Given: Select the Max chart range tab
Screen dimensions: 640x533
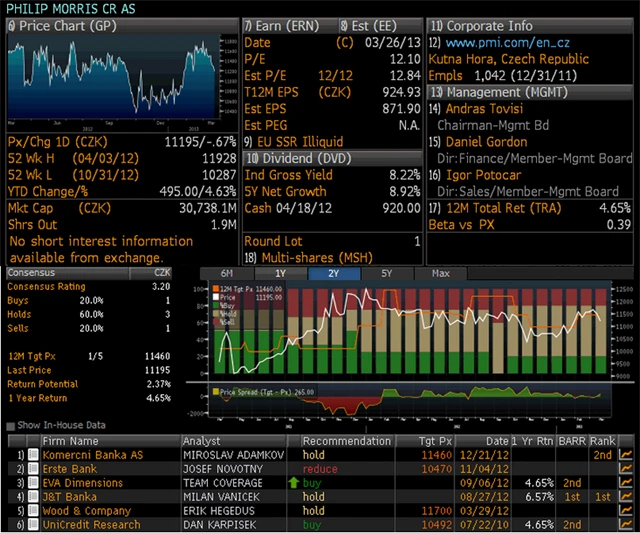Looking at the screenshot, I should 440,273.
